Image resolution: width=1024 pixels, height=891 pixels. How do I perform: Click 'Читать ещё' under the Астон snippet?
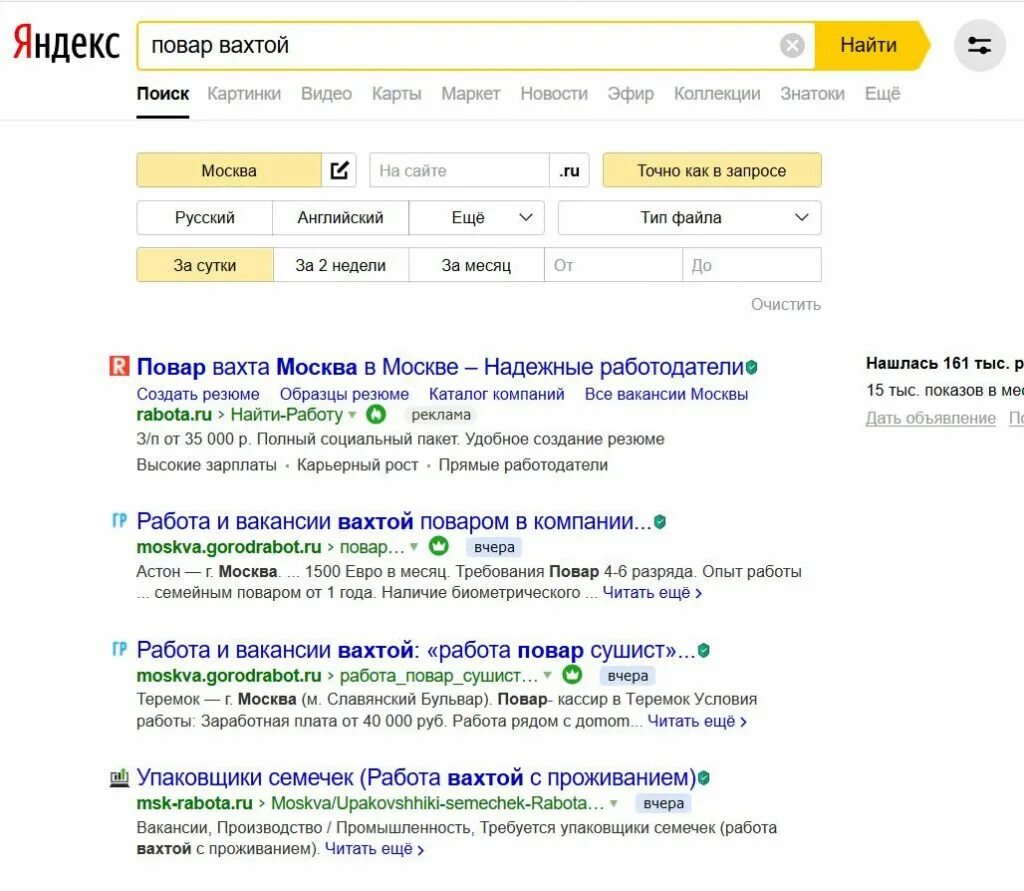pos(652,592)
